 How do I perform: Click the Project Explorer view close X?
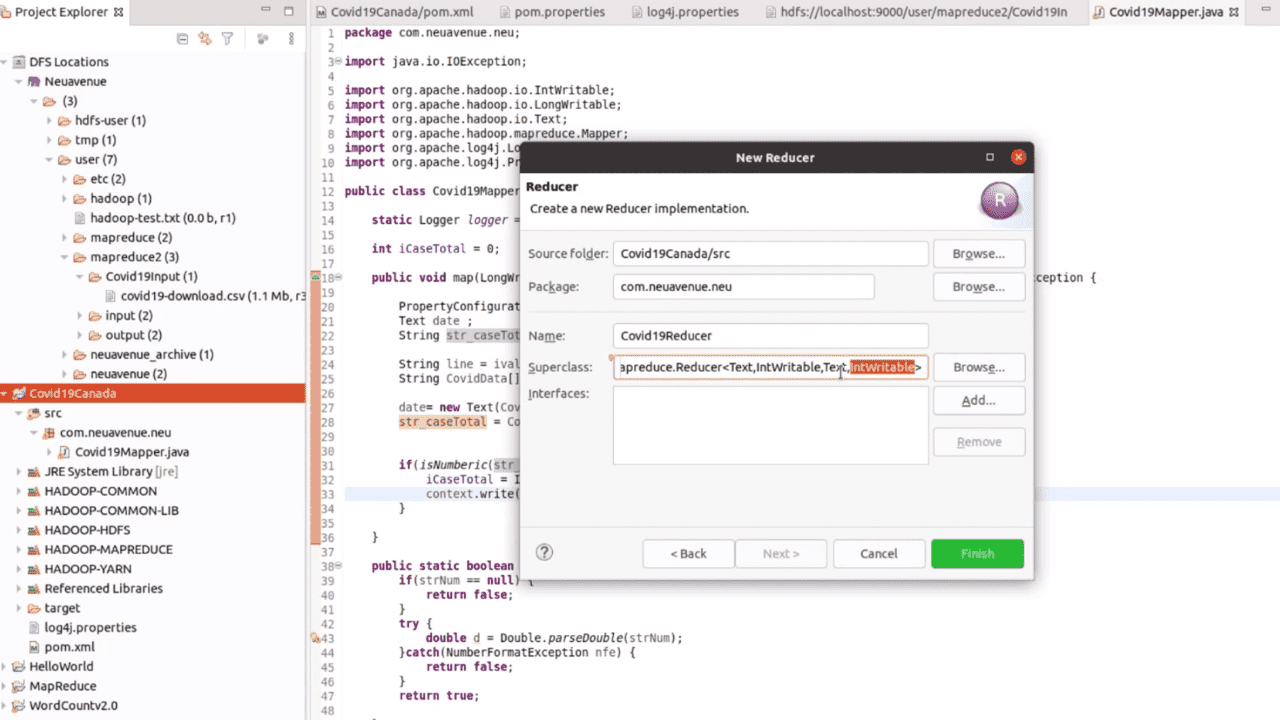pyautogui.click(x=119, y=12)
